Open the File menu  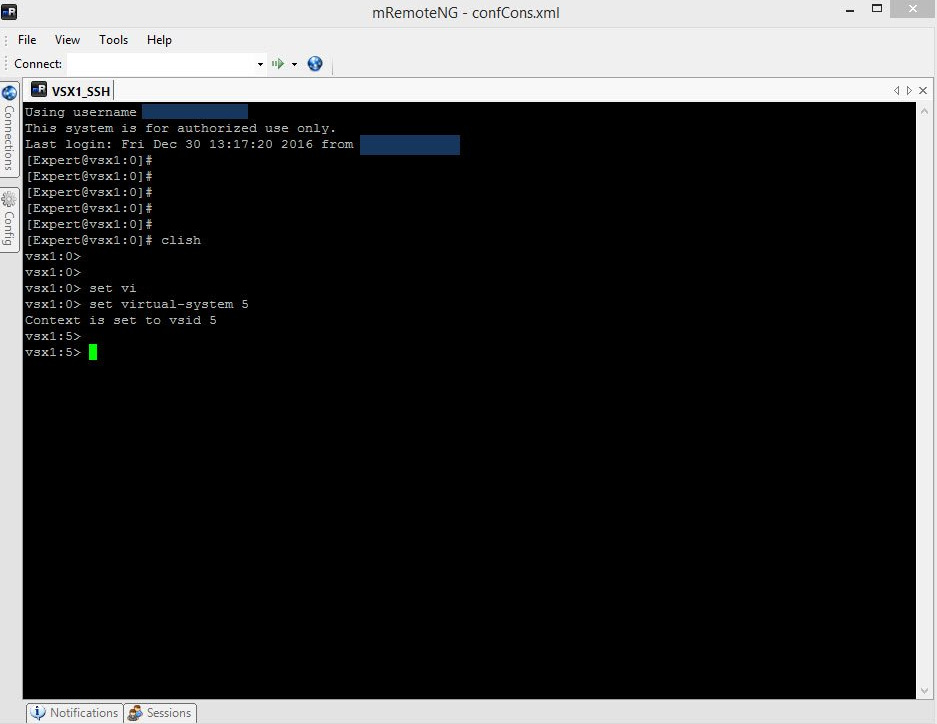tap(27, 40)
